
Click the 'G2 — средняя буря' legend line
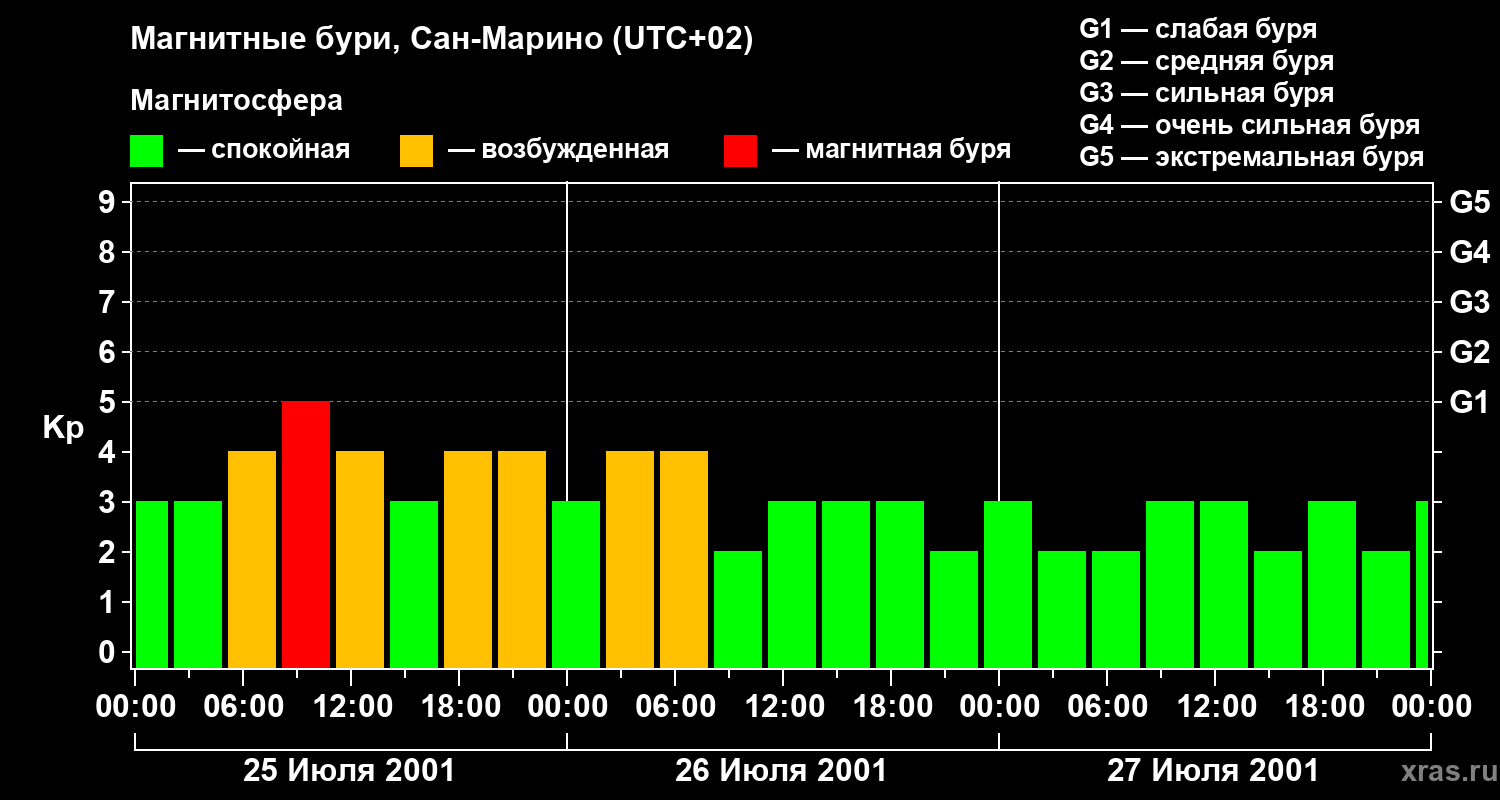(x=1206, y=61)
